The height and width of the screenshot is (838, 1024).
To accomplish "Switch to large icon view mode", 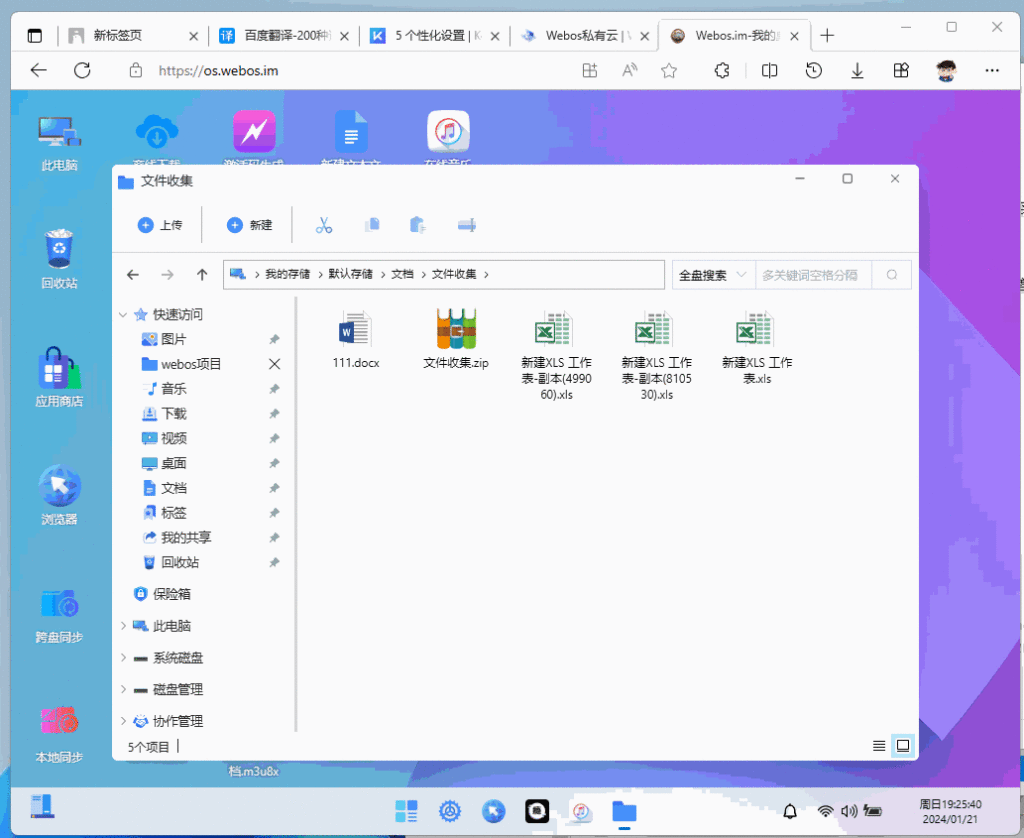I will pyautogui.click(x=901, y=745).
